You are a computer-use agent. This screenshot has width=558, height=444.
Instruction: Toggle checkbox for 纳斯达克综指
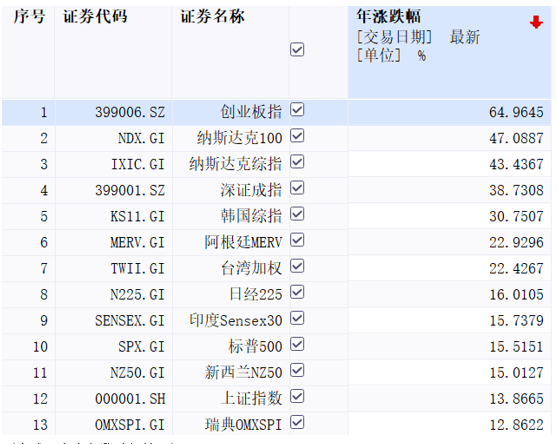[297, 162]
